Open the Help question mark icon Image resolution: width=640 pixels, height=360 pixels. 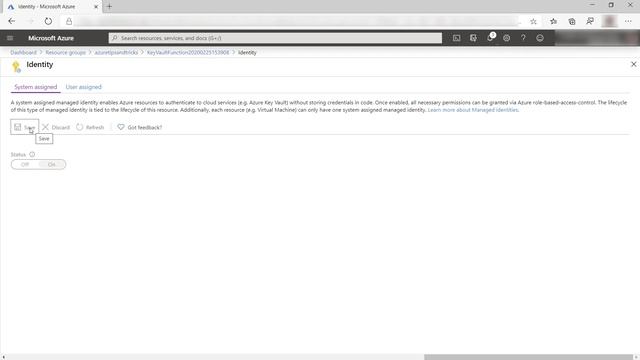(x=523, y=38)
